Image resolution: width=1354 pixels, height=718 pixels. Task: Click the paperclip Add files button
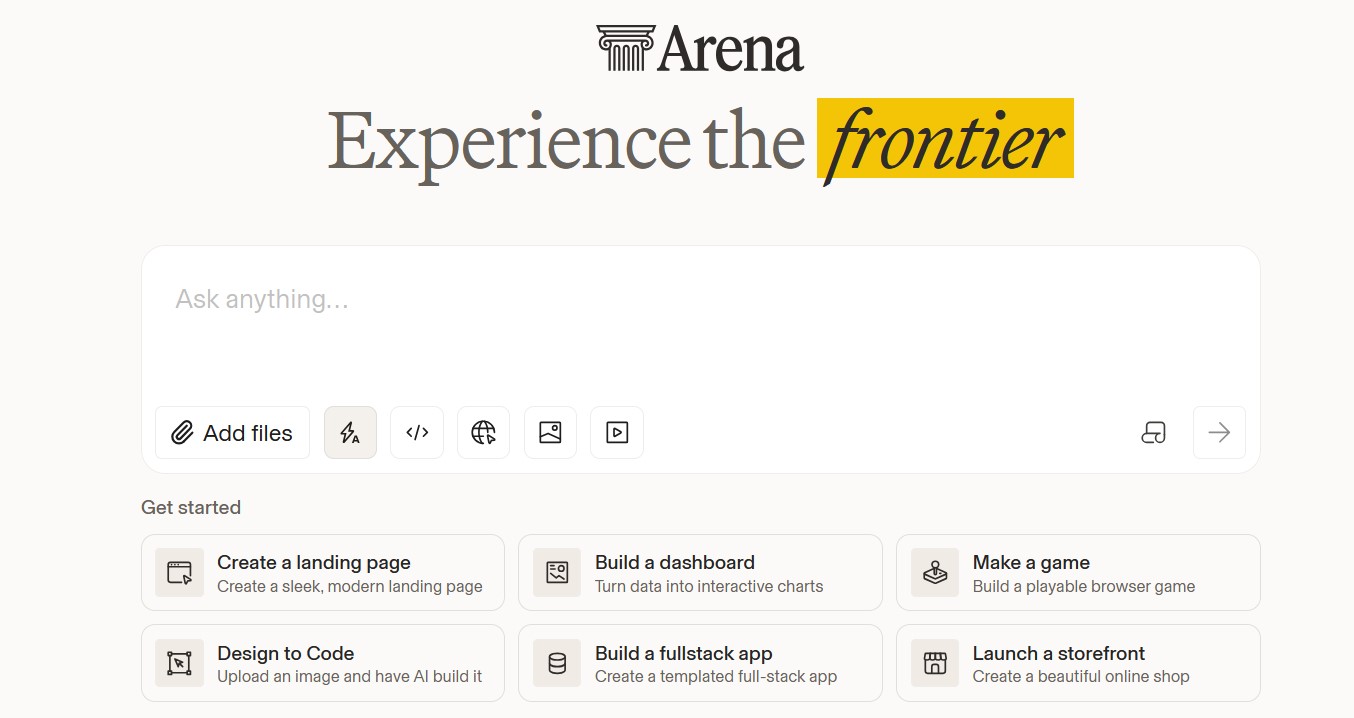232,432
